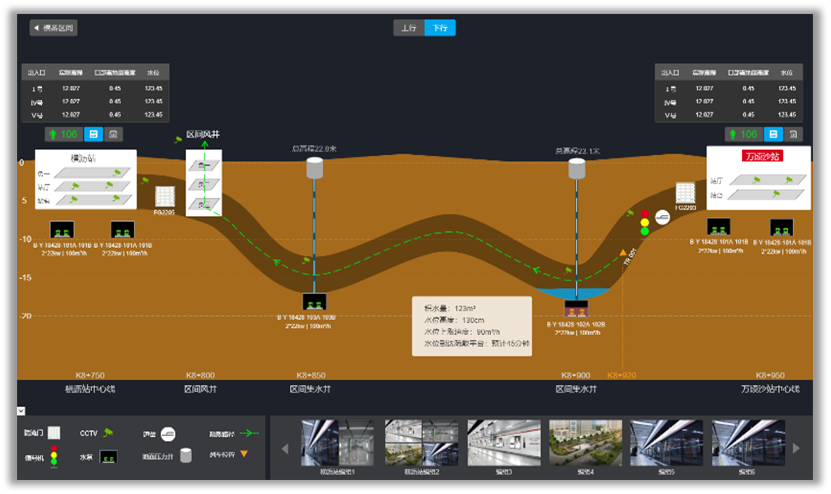Click the right water tower cylinder icon
Screen dimensions: 831x494
click(576, 168)
